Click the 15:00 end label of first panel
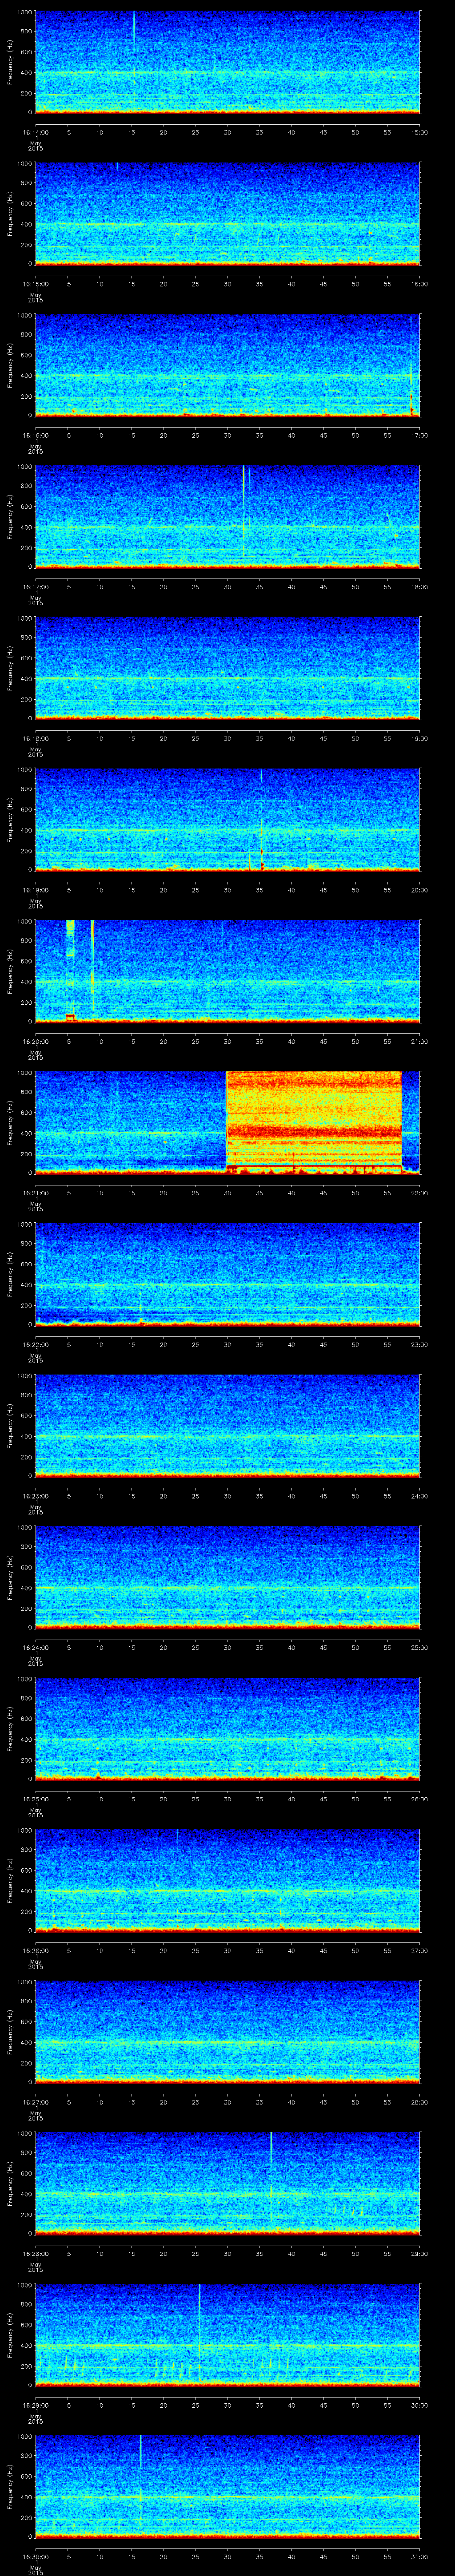455x2576 pixels. (420, 132)
